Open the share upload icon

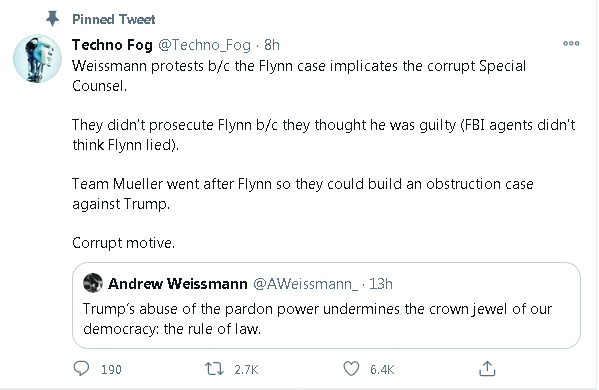coord(487,368)
